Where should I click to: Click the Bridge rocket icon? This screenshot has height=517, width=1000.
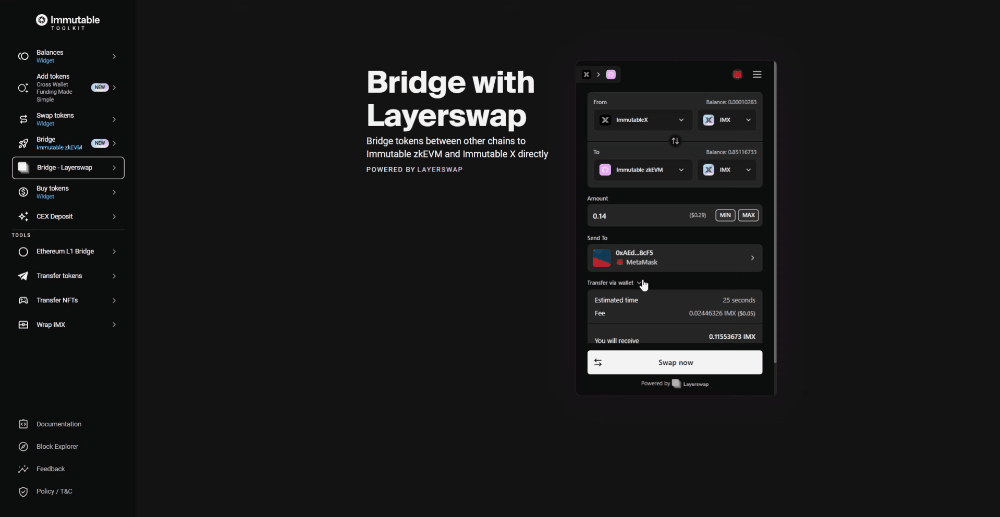click(x=23, y=143)
